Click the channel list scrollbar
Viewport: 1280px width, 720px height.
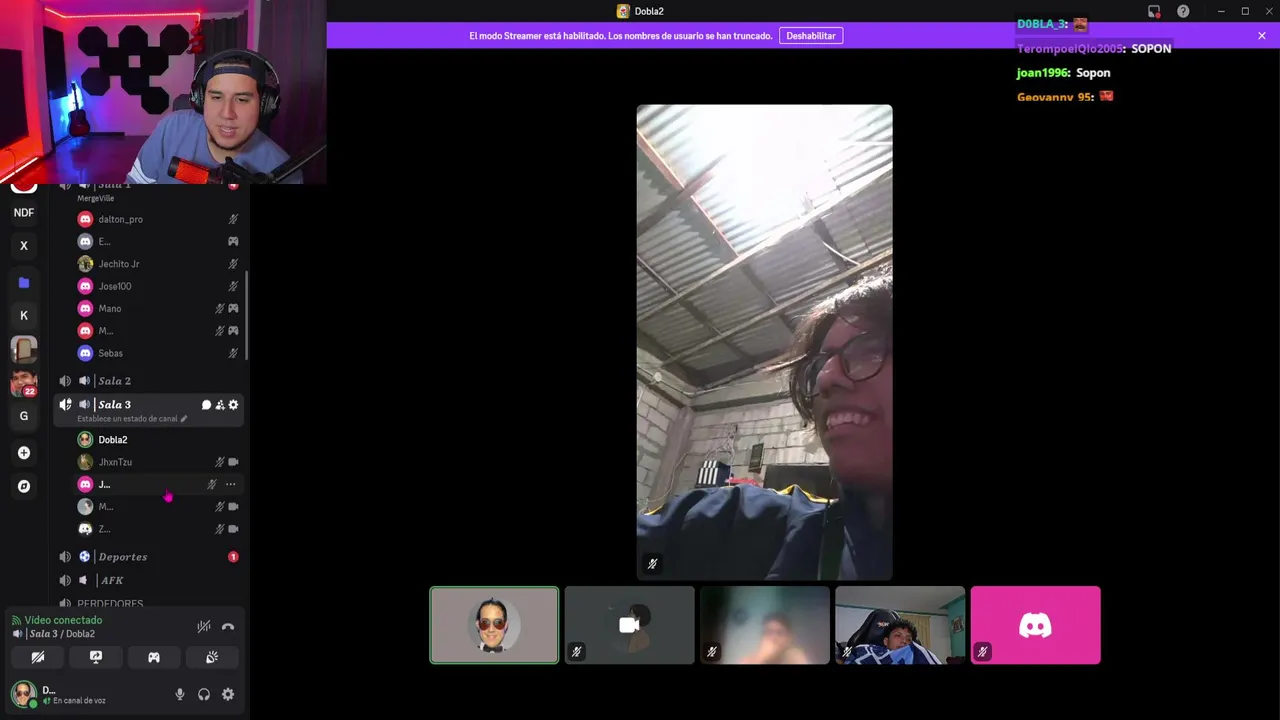(246, 316)
